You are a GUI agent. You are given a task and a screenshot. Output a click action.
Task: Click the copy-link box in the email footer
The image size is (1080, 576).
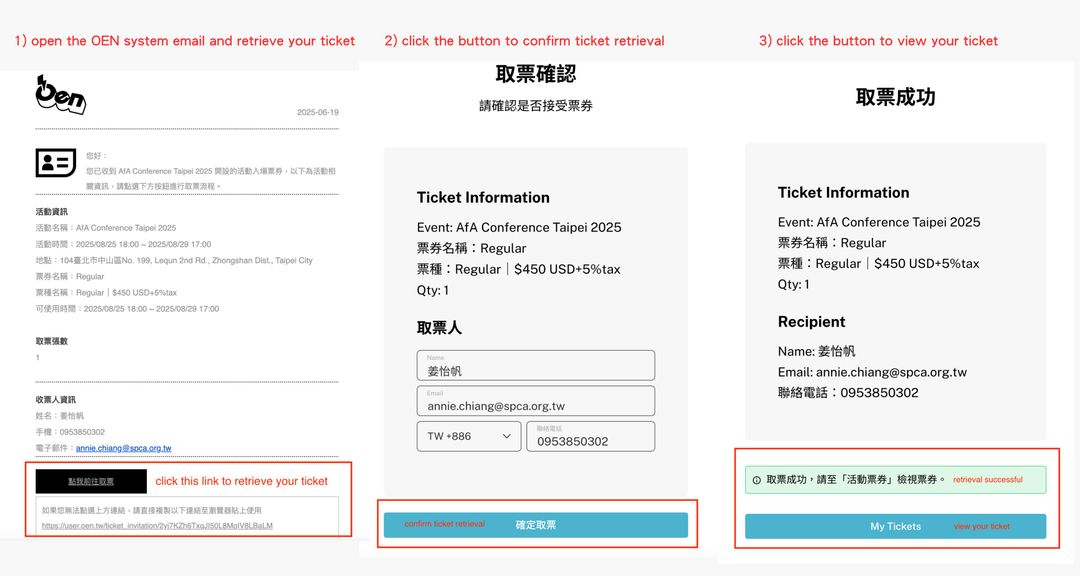tap(188, 515)
